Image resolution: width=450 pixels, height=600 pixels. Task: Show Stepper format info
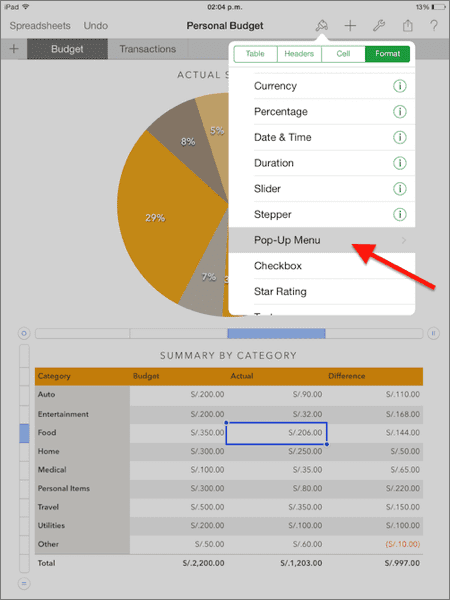coord(400,214)
